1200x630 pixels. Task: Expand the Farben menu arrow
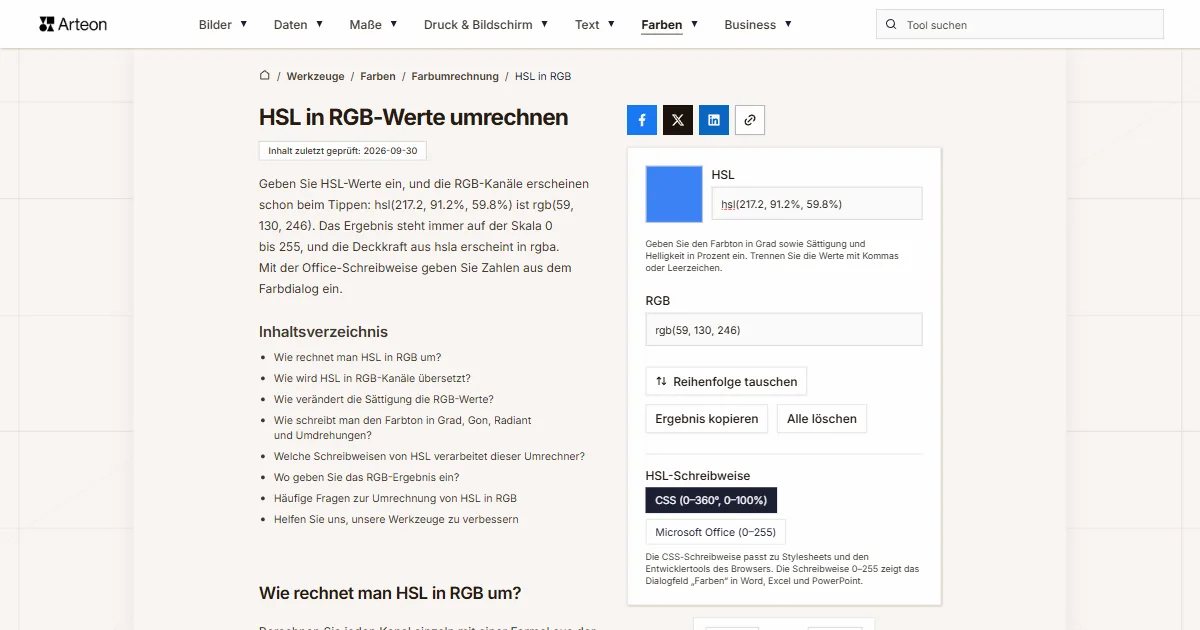694,24
